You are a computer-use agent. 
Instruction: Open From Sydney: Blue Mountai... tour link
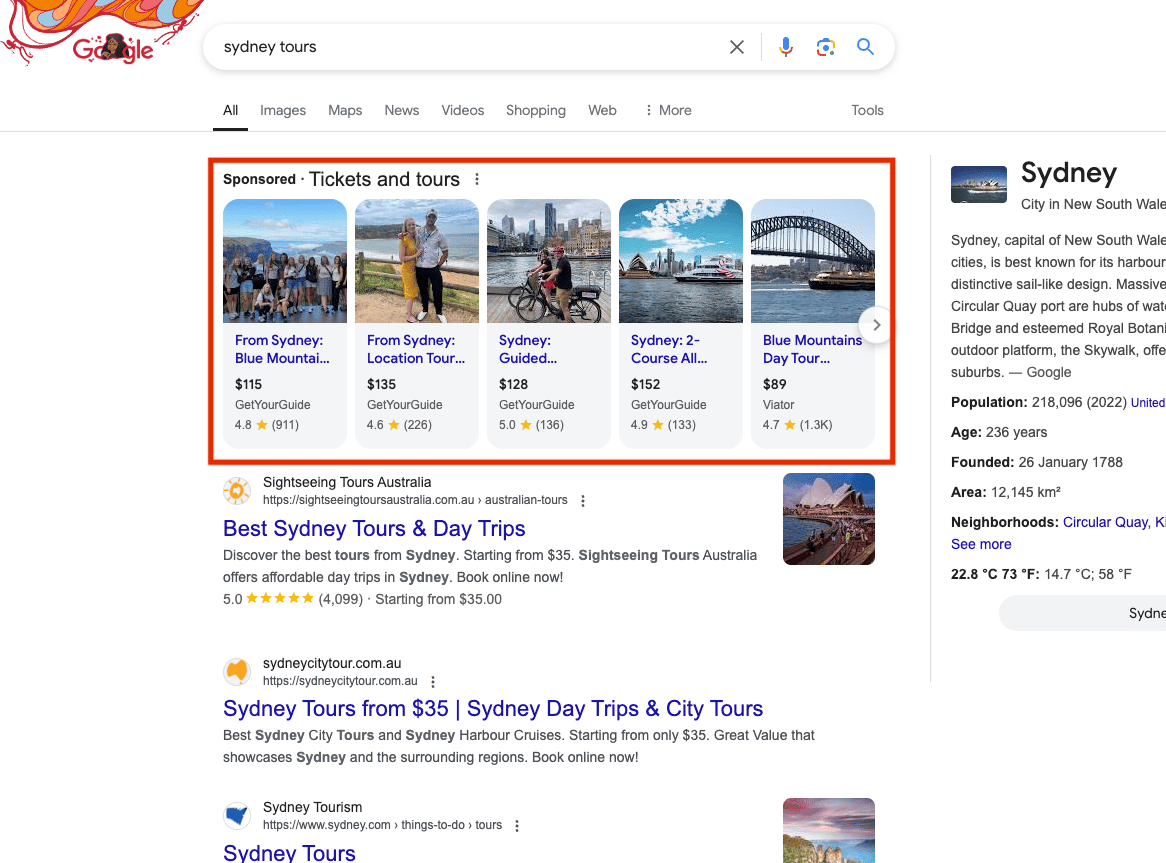(x=282, y=349)
